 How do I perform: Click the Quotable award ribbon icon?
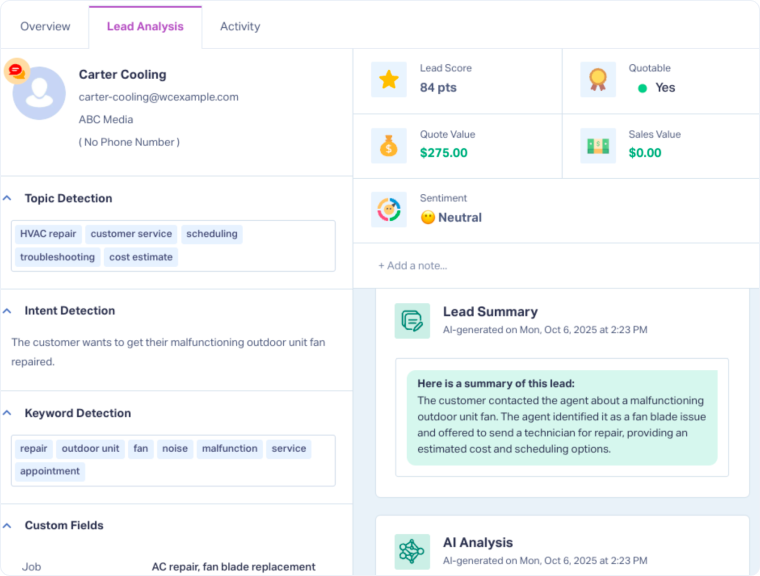(x=598, y=80)
